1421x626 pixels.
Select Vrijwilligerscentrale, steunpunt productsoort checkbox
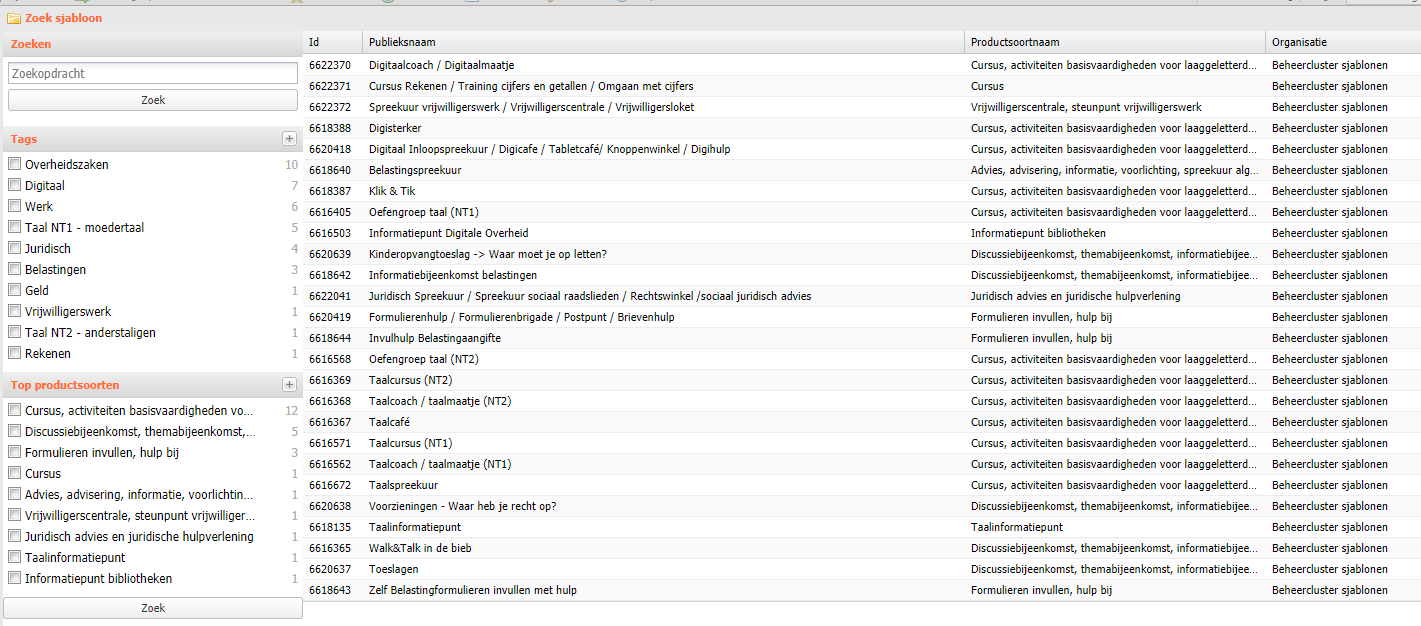pos(14,515)
